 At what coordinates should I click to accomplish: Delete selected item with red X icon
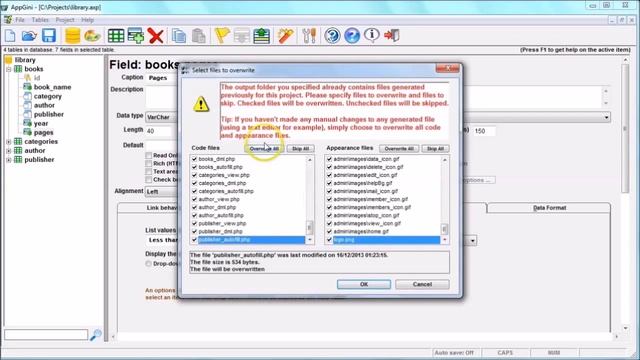[156, 36]
